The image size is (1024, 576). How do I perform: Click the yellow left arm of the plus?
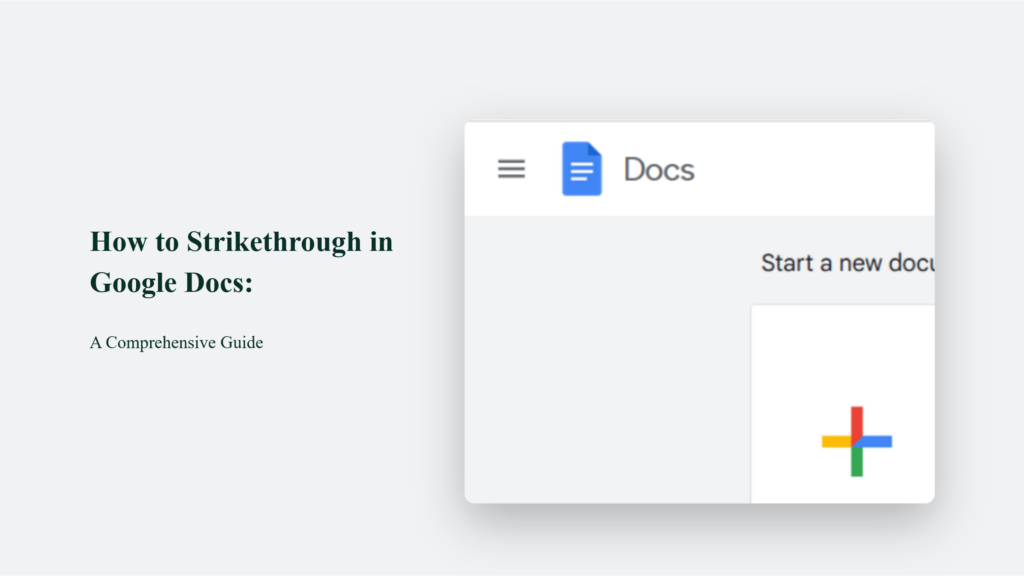coord(835,441)
